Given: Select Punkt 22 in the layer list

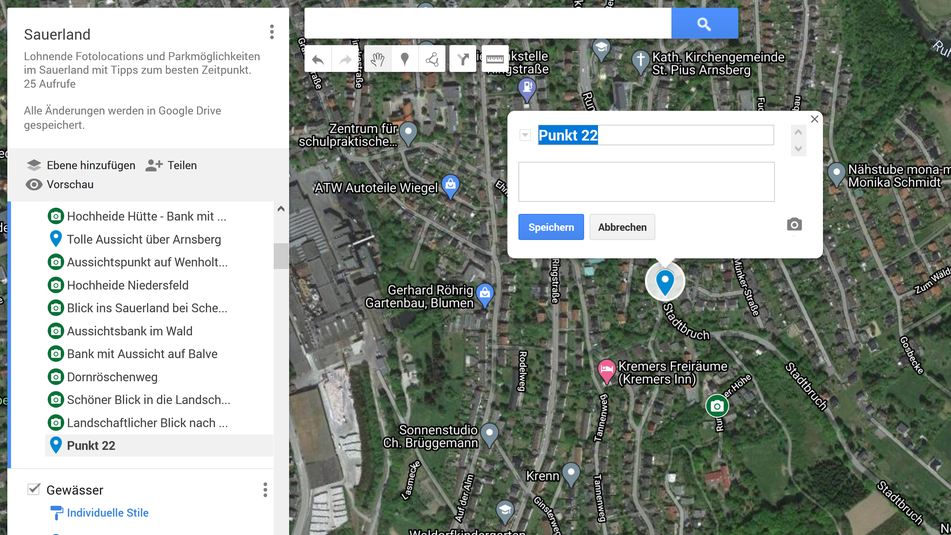Looking at the screenshot, I should click(159, 446).
